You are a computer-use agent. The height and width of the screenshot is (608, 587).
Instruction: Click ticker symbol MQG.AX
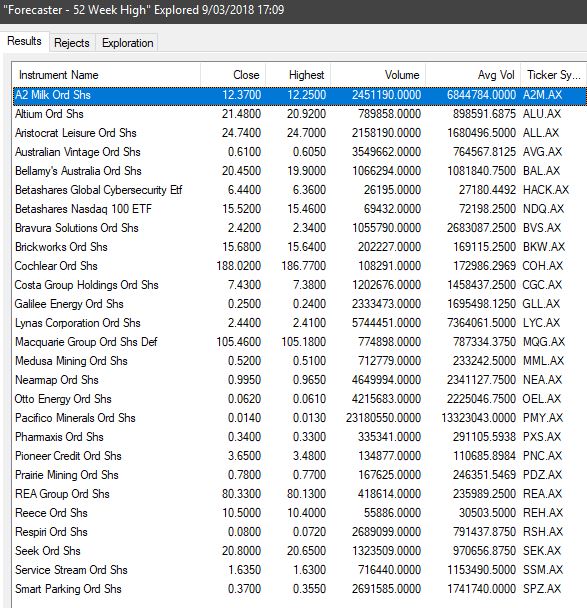(x=544, y=342)
